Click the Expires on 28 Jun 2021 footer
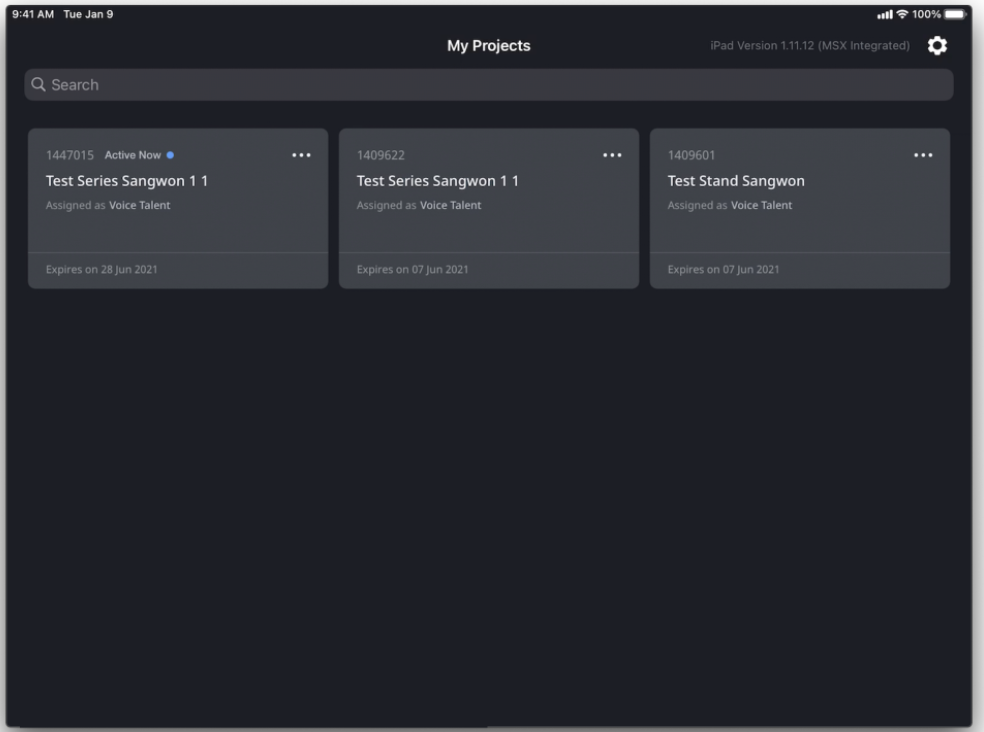The height and width of the screenshot is (732, 984). point(101,270)
